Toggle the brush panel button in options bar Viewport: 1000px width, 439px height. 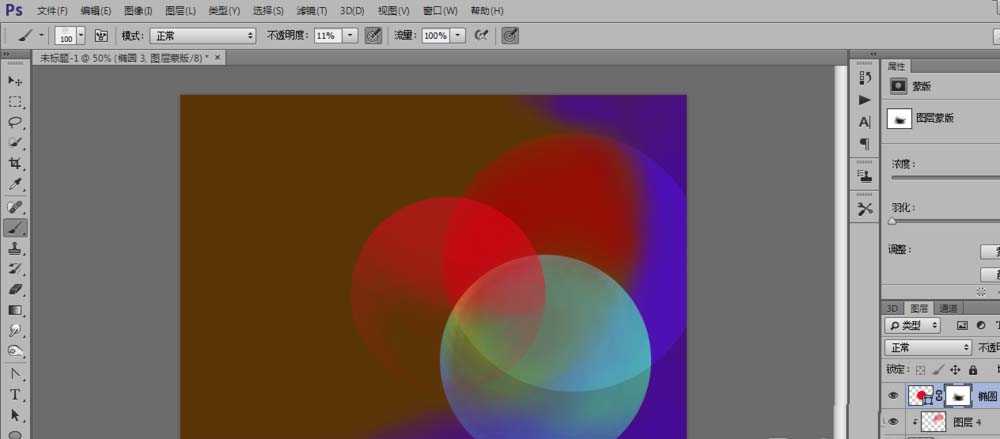coord(101,35)
